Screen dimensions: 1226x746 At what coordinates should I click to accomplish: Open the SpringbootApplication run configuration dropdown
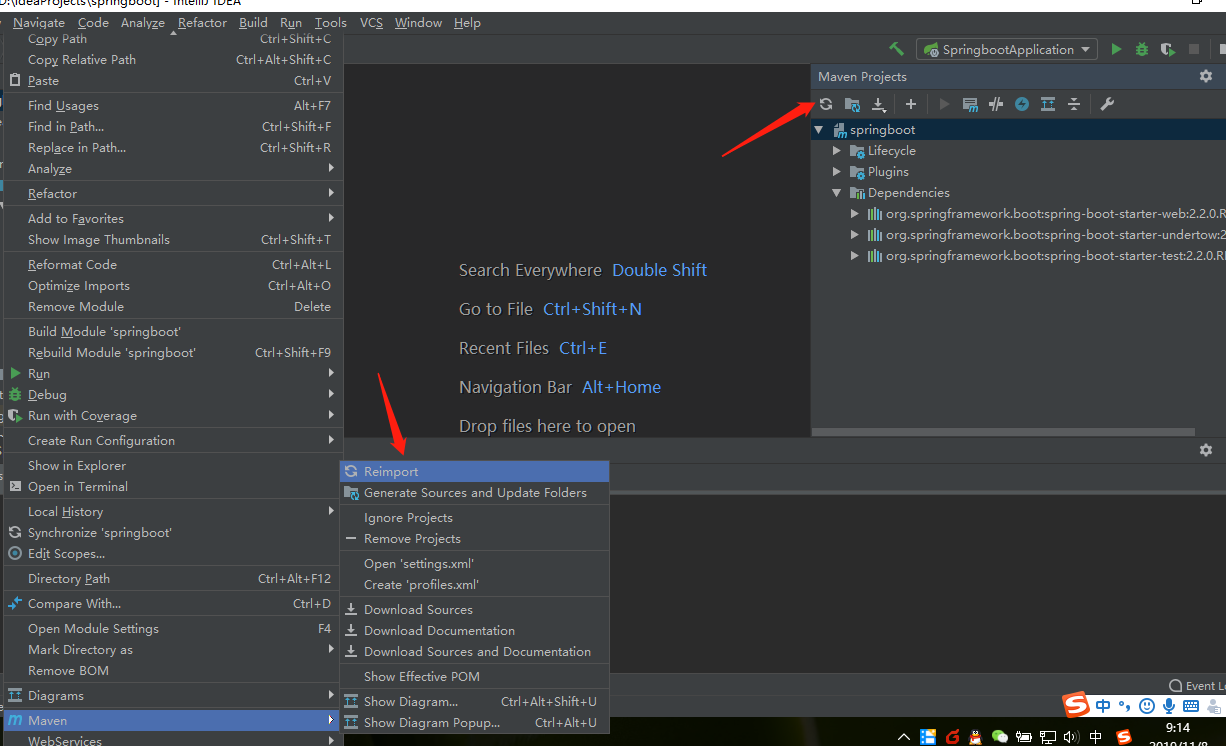tap(1007, 49)
